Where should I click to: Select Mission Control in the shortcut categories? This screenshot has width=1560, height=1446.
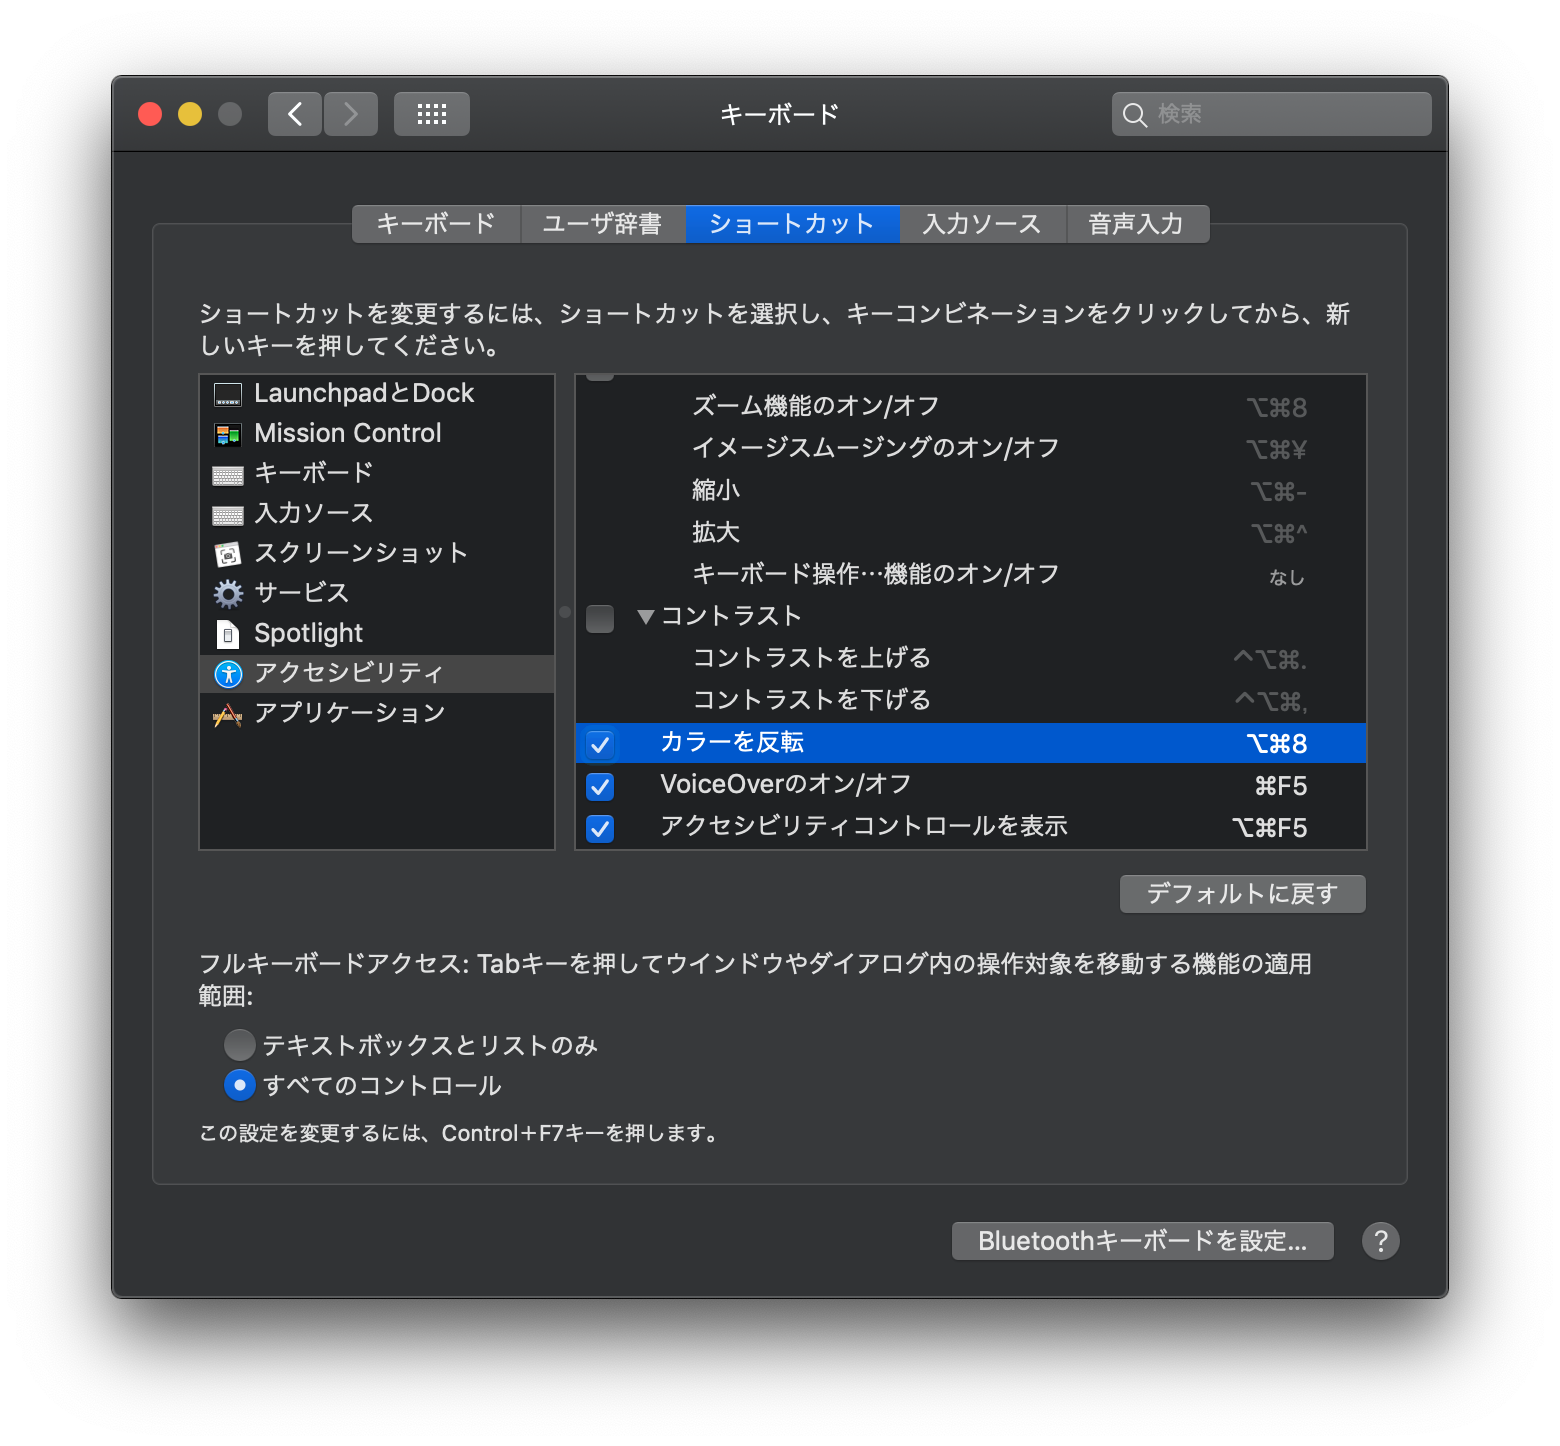click(347, 433)
